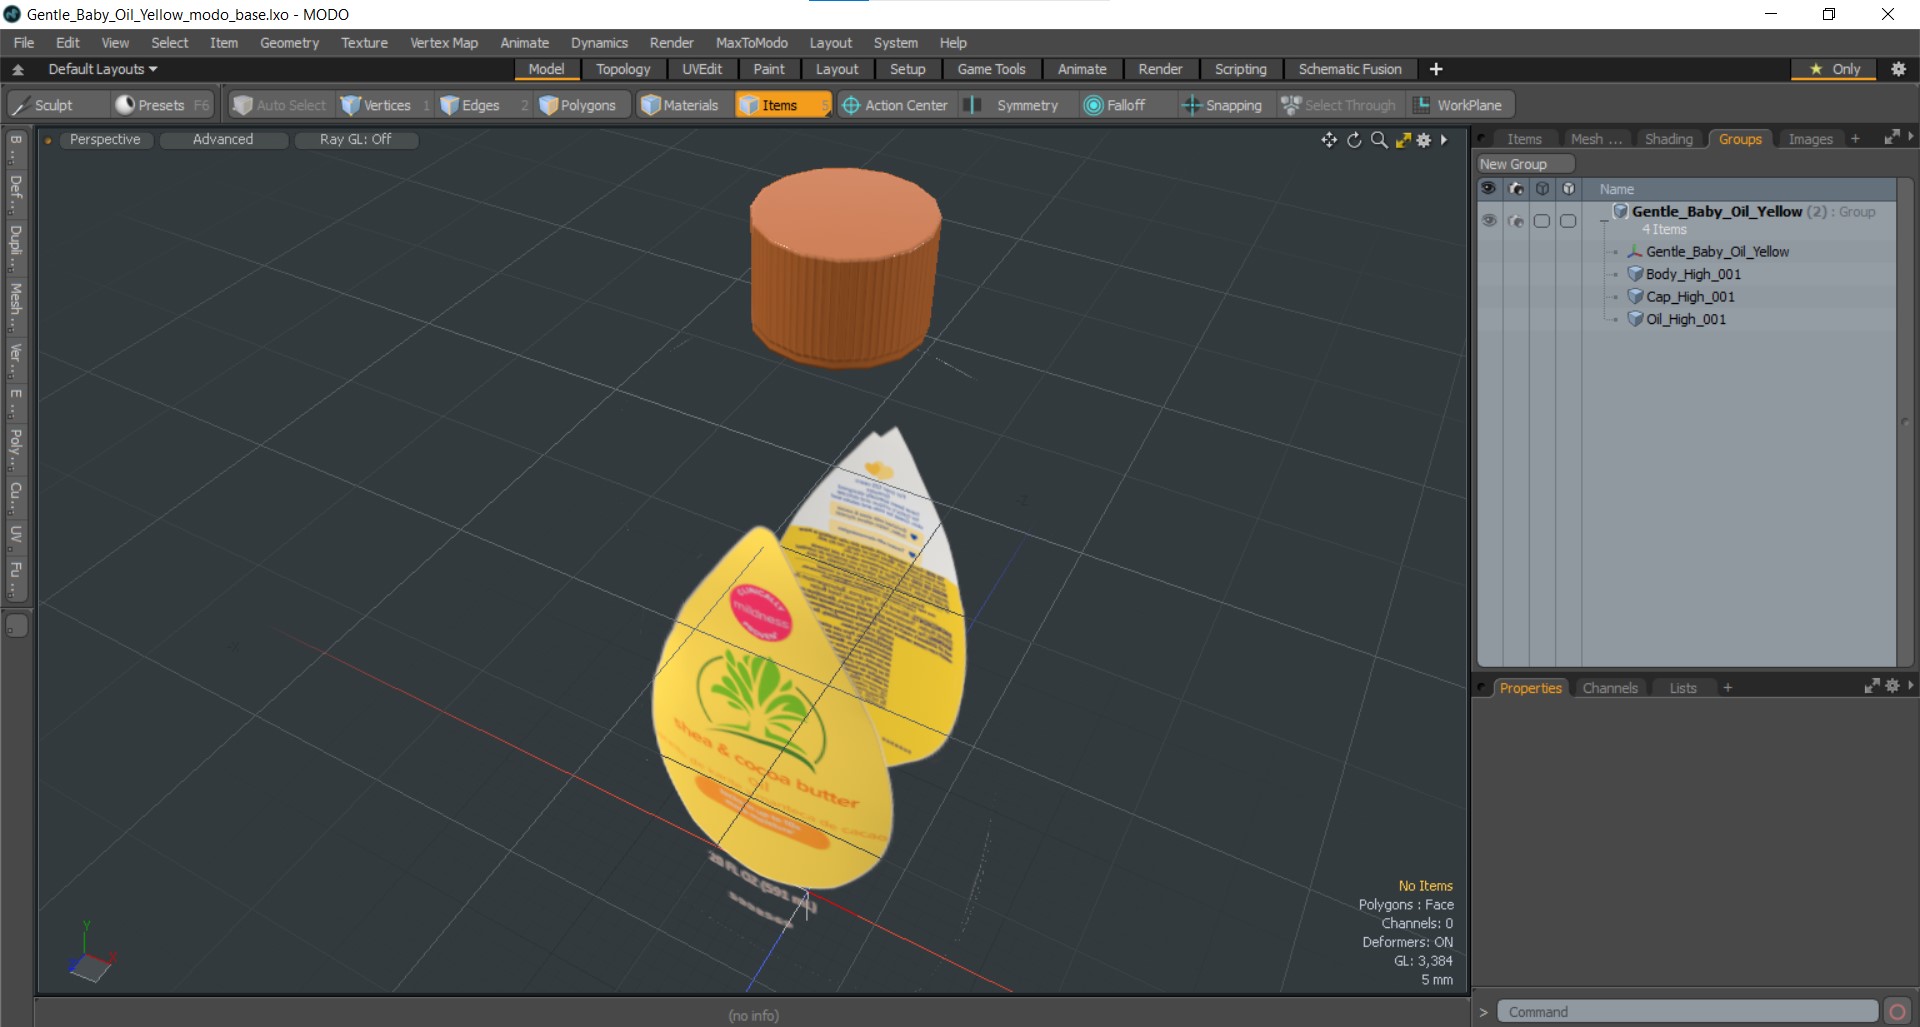Click the home icon beside Default Layouts
The width and height of the screenshot is (1920, 1027).
click(18, 69)
